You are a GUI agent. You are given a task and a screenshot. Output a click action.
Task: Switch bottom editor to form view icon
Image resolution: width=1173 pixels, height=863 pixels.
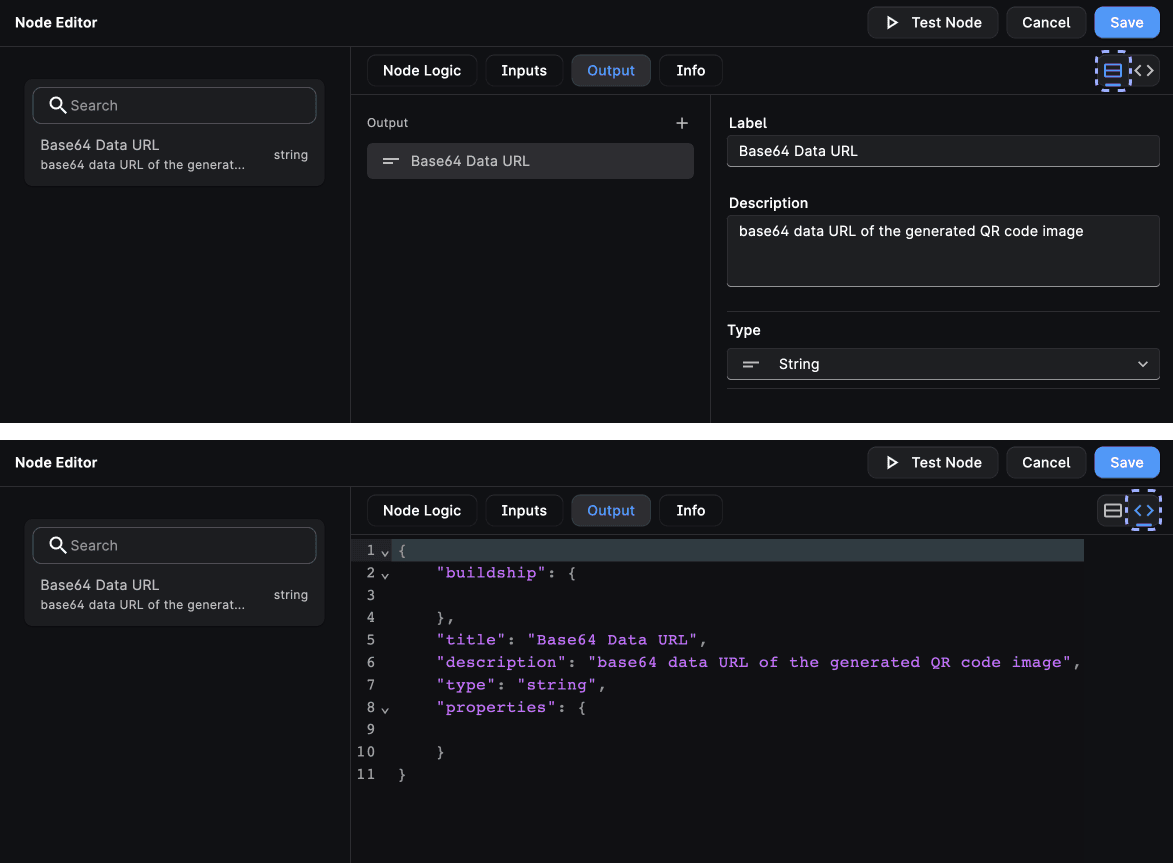[x=1112, y=510]
